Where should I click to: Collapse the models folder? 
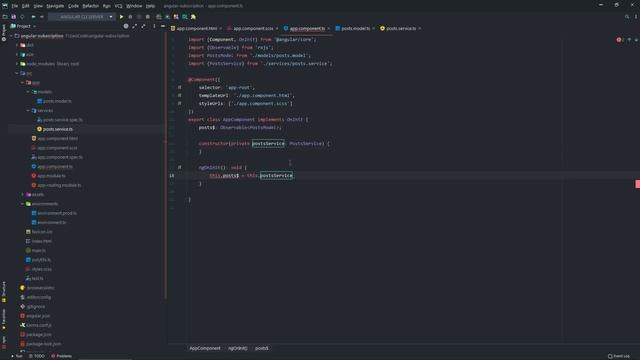28,92
